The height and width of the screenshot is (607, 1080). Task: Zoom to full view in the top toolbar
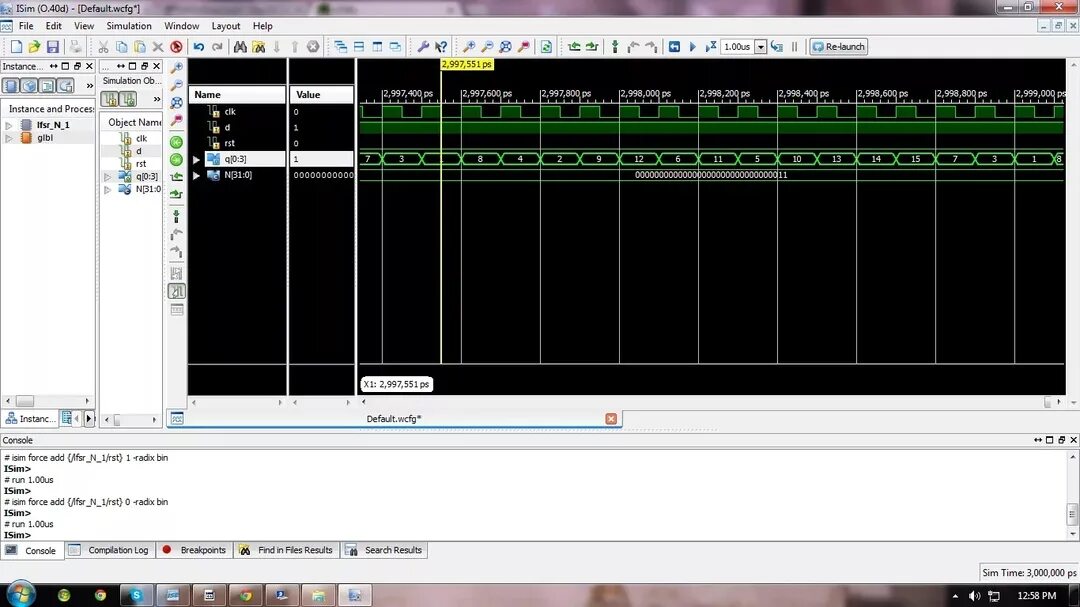click(506, 47)
